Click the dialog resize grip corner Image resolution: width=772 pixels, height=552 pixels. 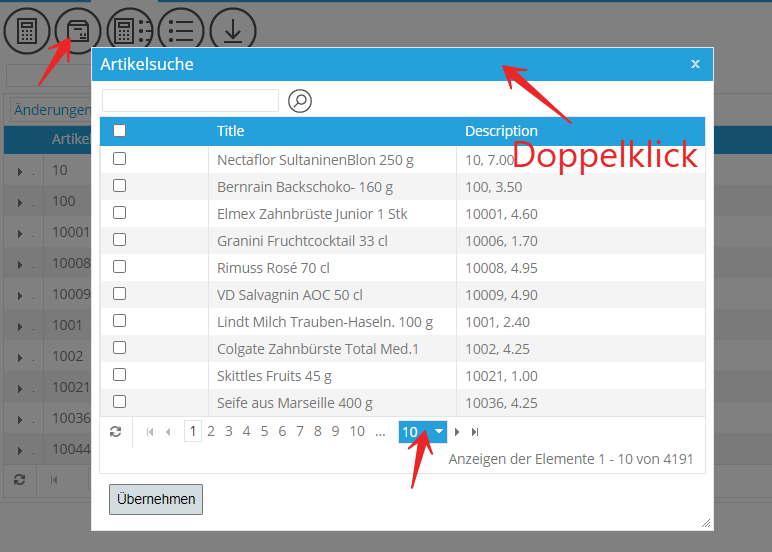pos(707,523)
